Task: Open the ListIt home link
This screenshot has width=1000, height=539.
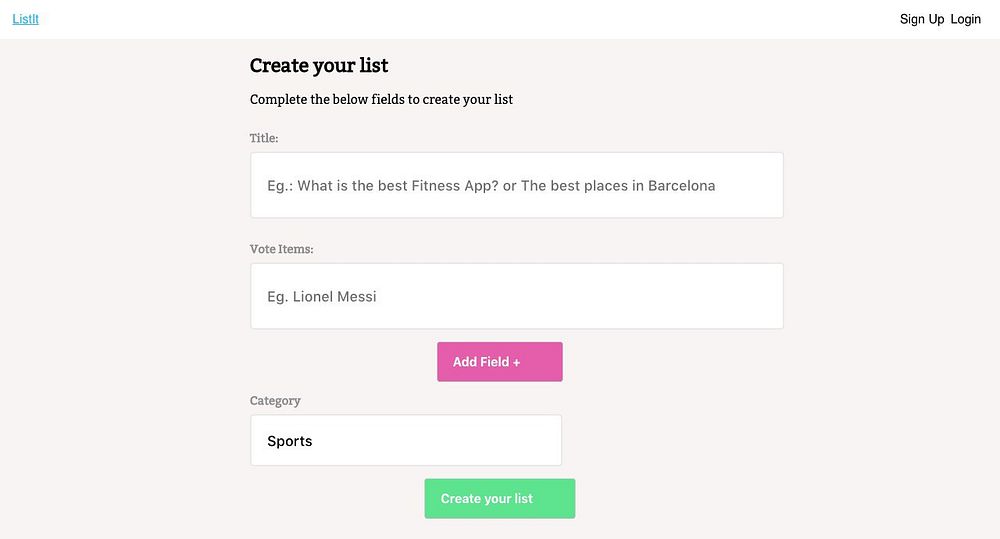Action: pyautogui.click(x=25, y=19)
